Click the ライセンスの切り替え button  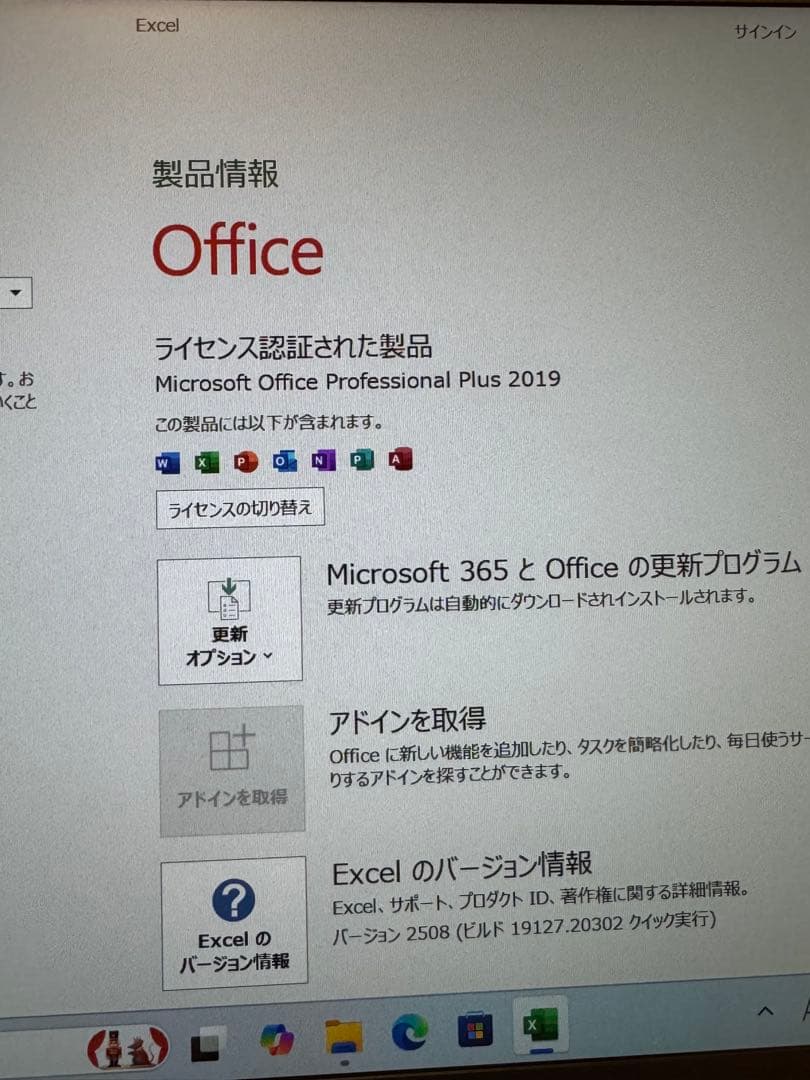click(240, 508)
